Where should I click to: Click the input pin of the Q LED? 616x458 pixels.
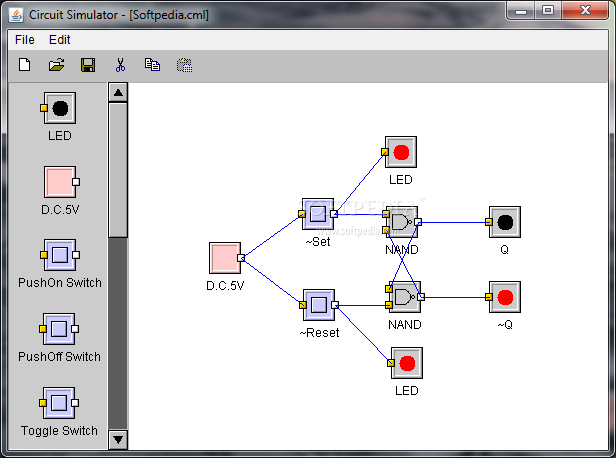pyautogui.click(x=489, y=222)
